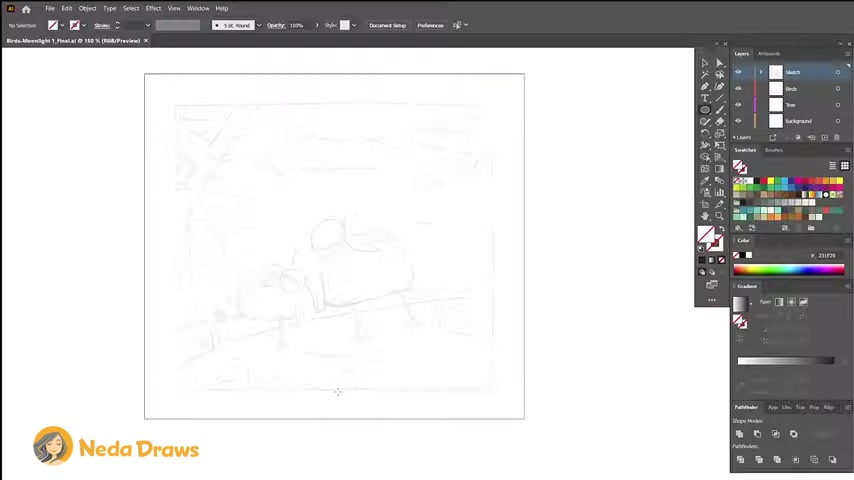Hide the Birds layer

pos(738,88)
